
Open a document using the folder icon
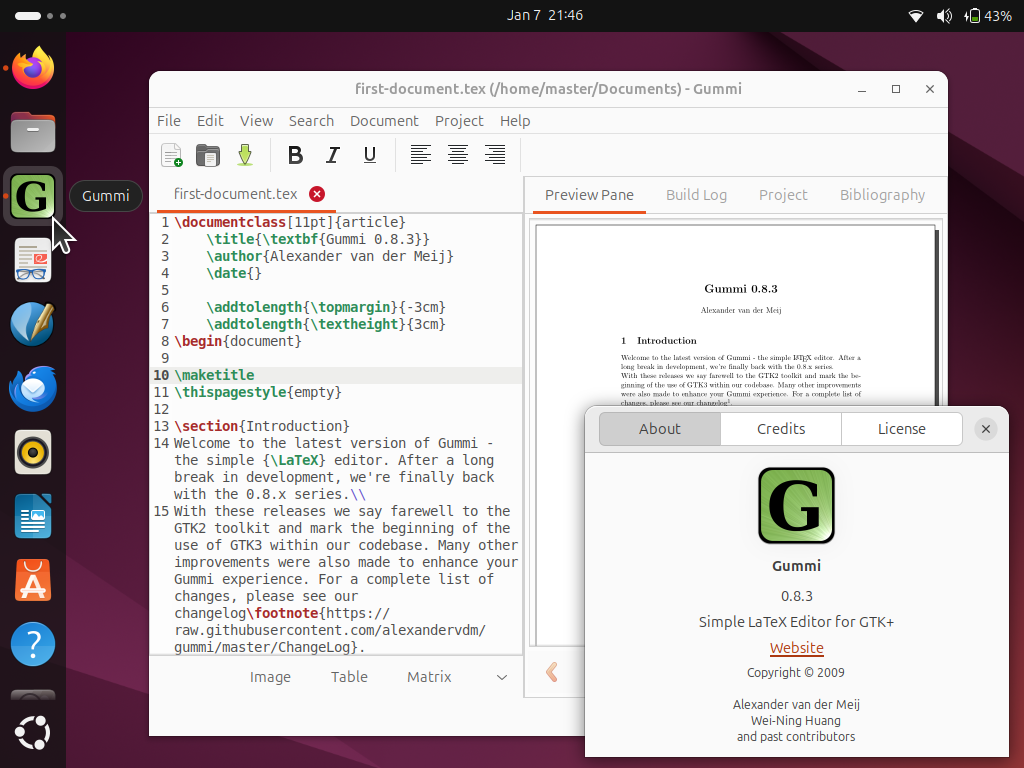tap(208, 155)
